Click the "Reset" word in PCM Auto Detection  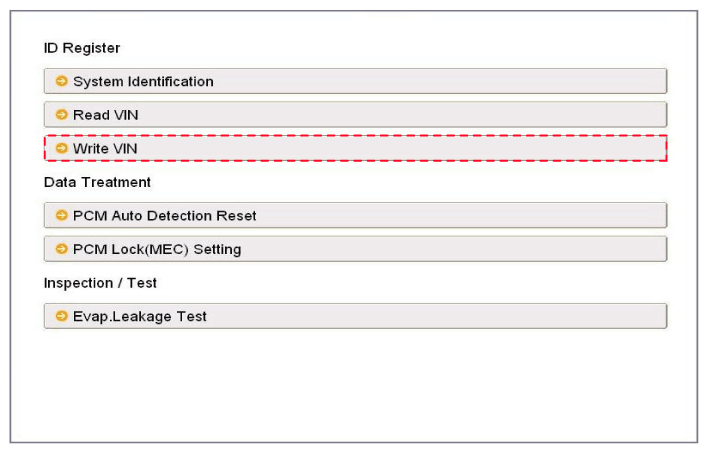tap(236, 216)
